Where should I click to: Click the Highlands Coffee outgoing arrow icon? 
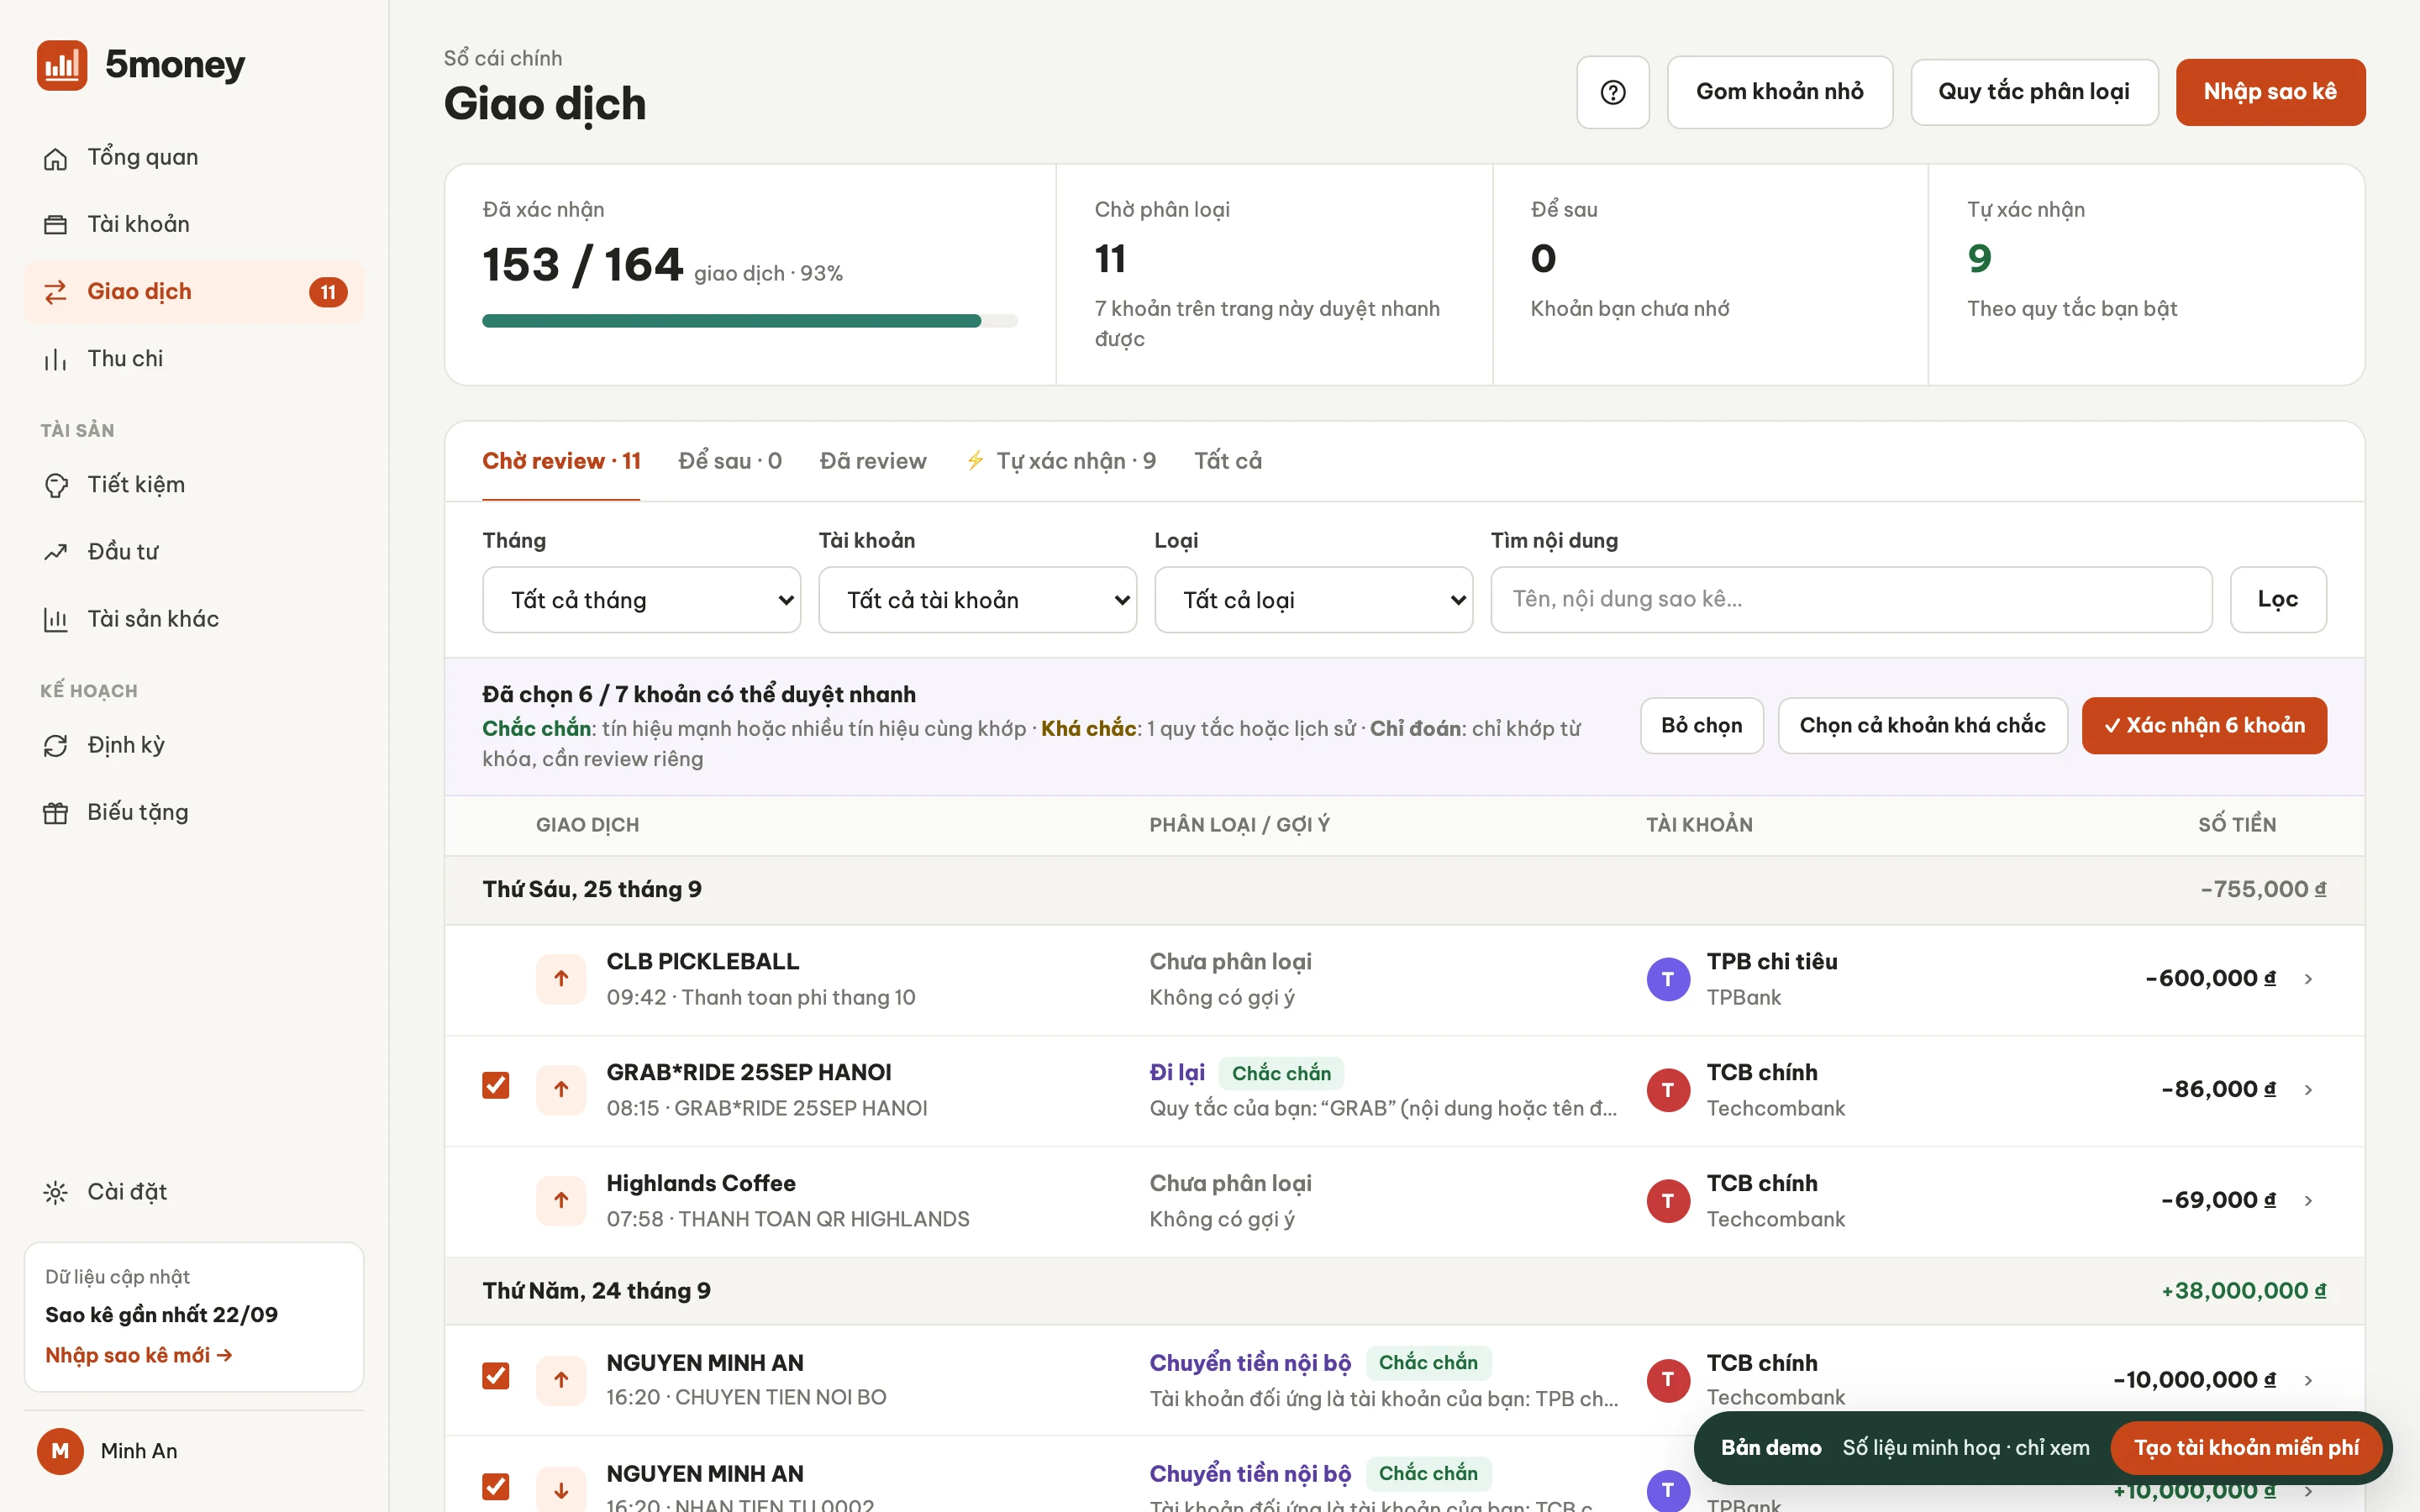(561, 1201)
